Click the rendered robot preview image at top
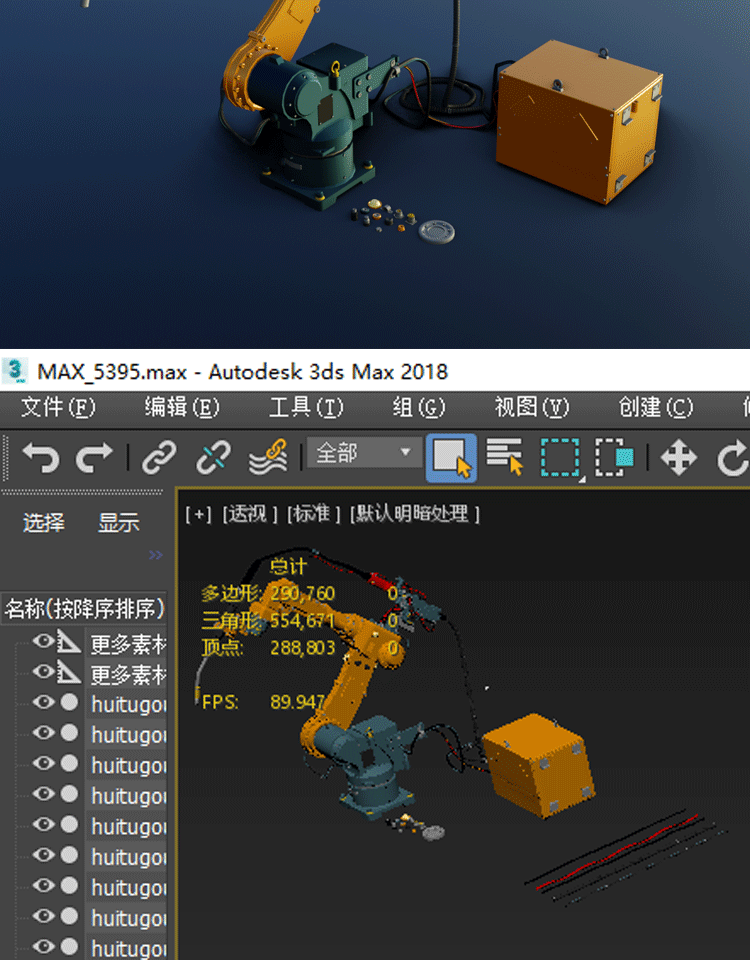The height and width of the screenshot is (960, 750). [375, 174]
